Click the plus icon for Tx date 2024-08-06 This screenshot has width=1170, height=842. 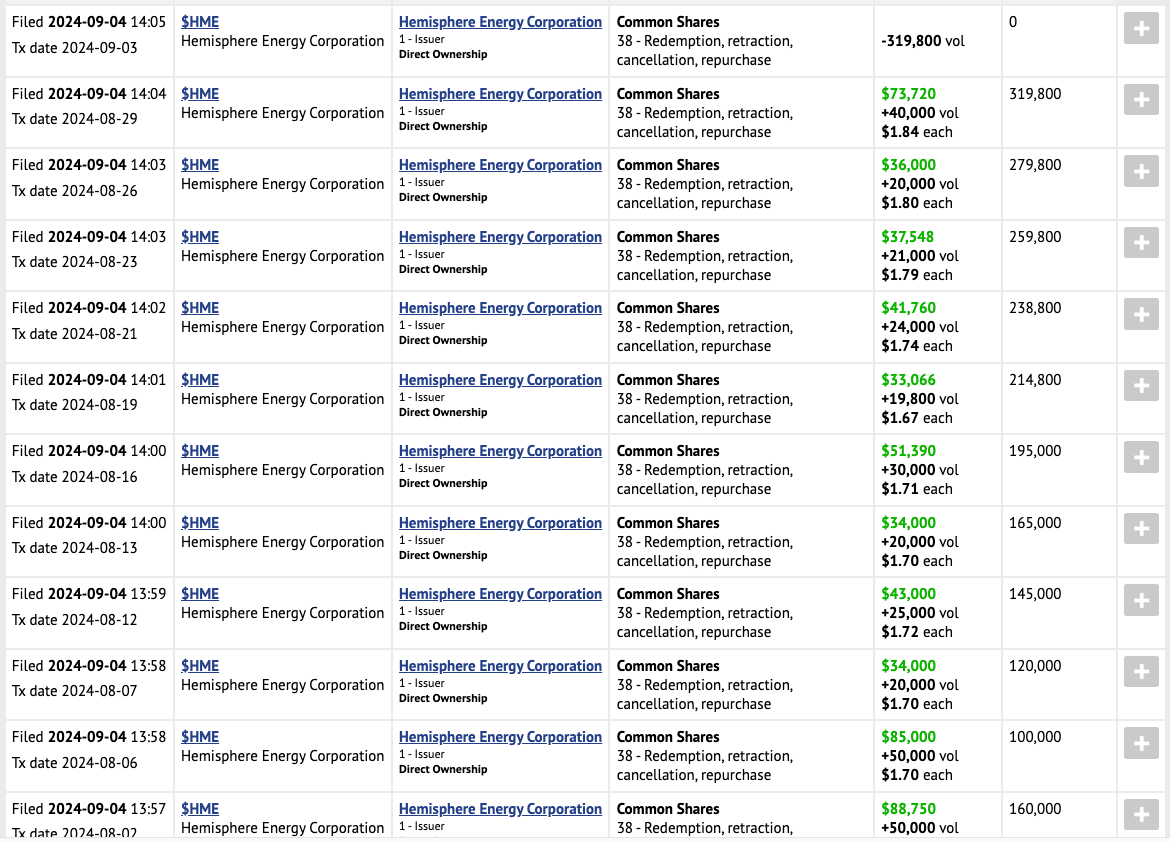[x=1141, y=743]
